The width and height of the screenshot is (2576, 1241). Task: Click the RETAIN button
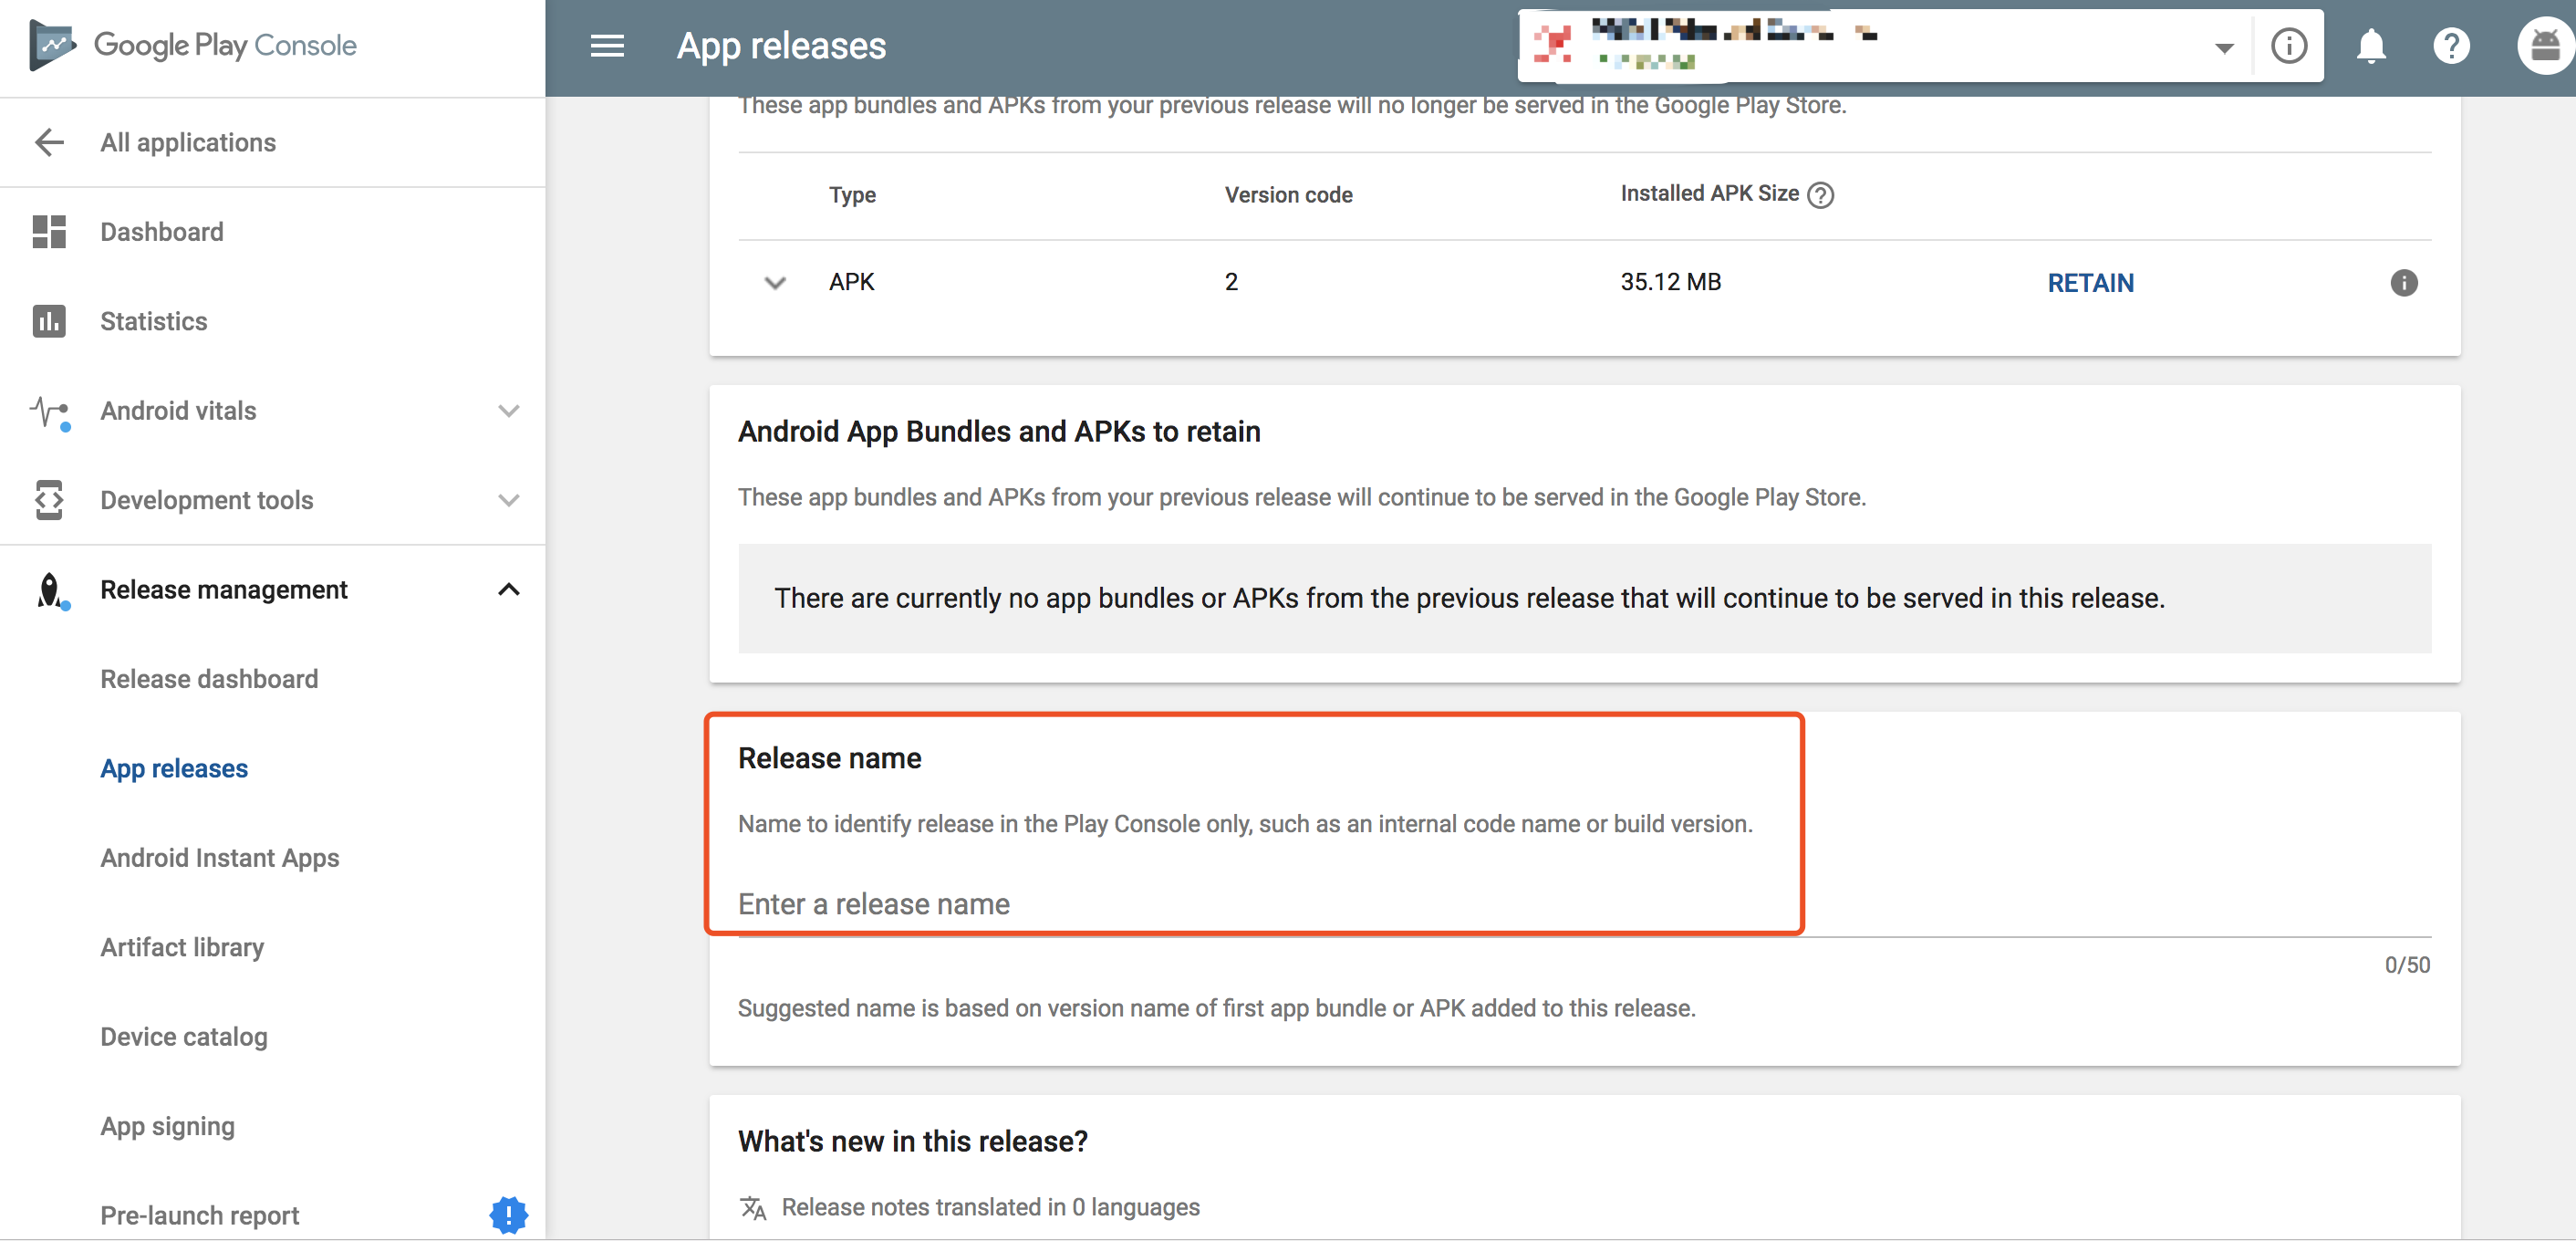pyautogui.click(x=2090, y=283)
